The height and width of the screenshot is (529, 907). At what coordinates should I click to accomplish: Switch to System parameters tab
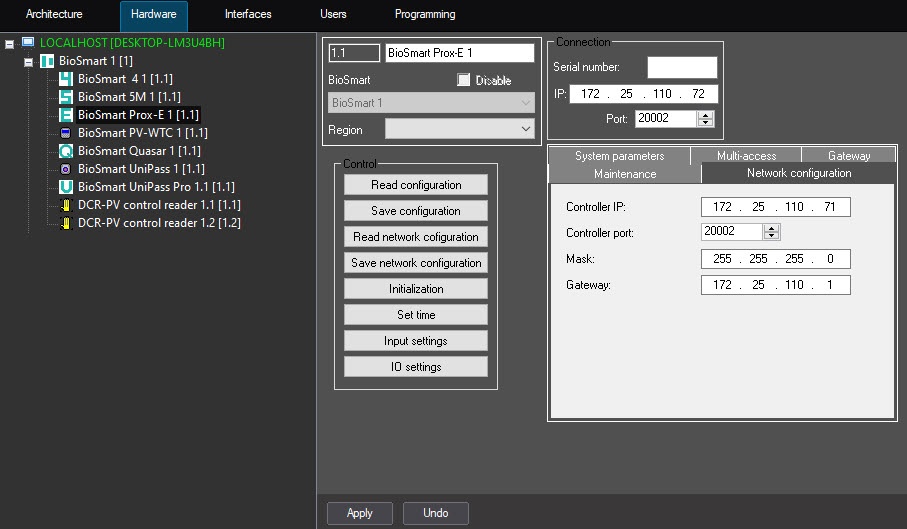(620, 156)
